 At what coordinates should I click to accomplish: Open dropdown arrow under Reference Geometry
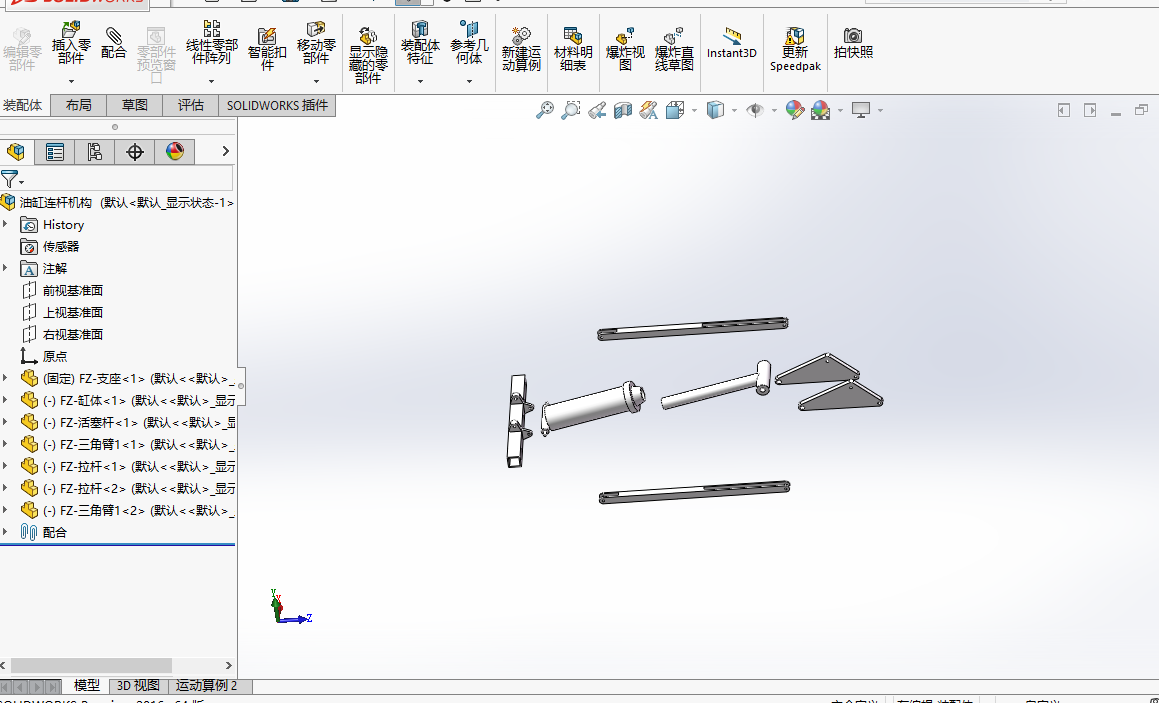(469, 81)
